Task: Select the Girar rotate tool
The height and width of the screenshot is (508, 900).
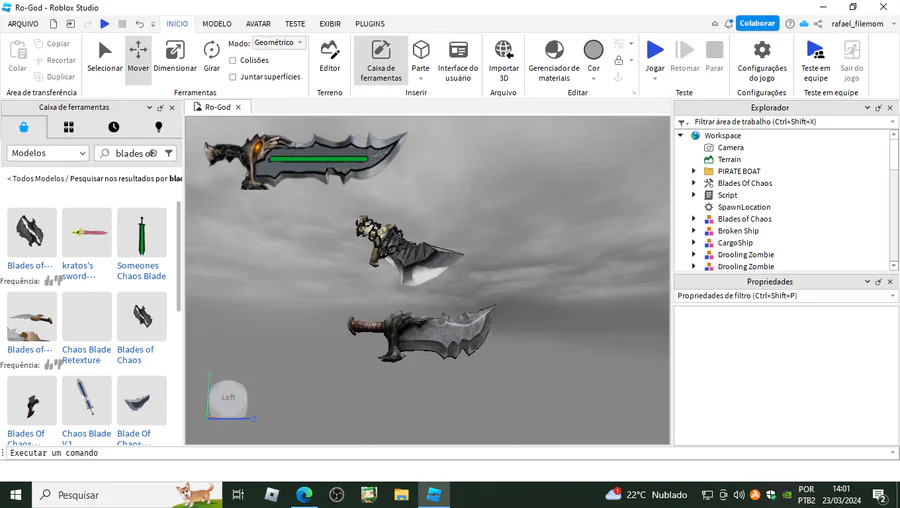Action: [x=211, y=57]
